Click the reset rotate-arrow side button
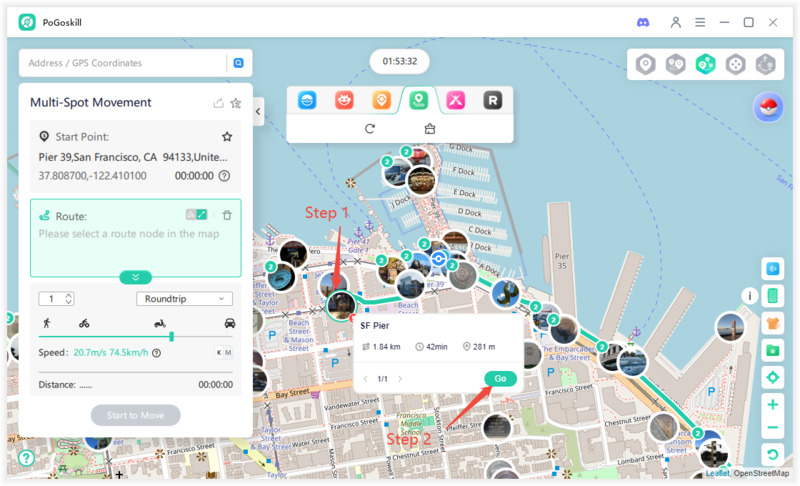 tap(772, 454)
